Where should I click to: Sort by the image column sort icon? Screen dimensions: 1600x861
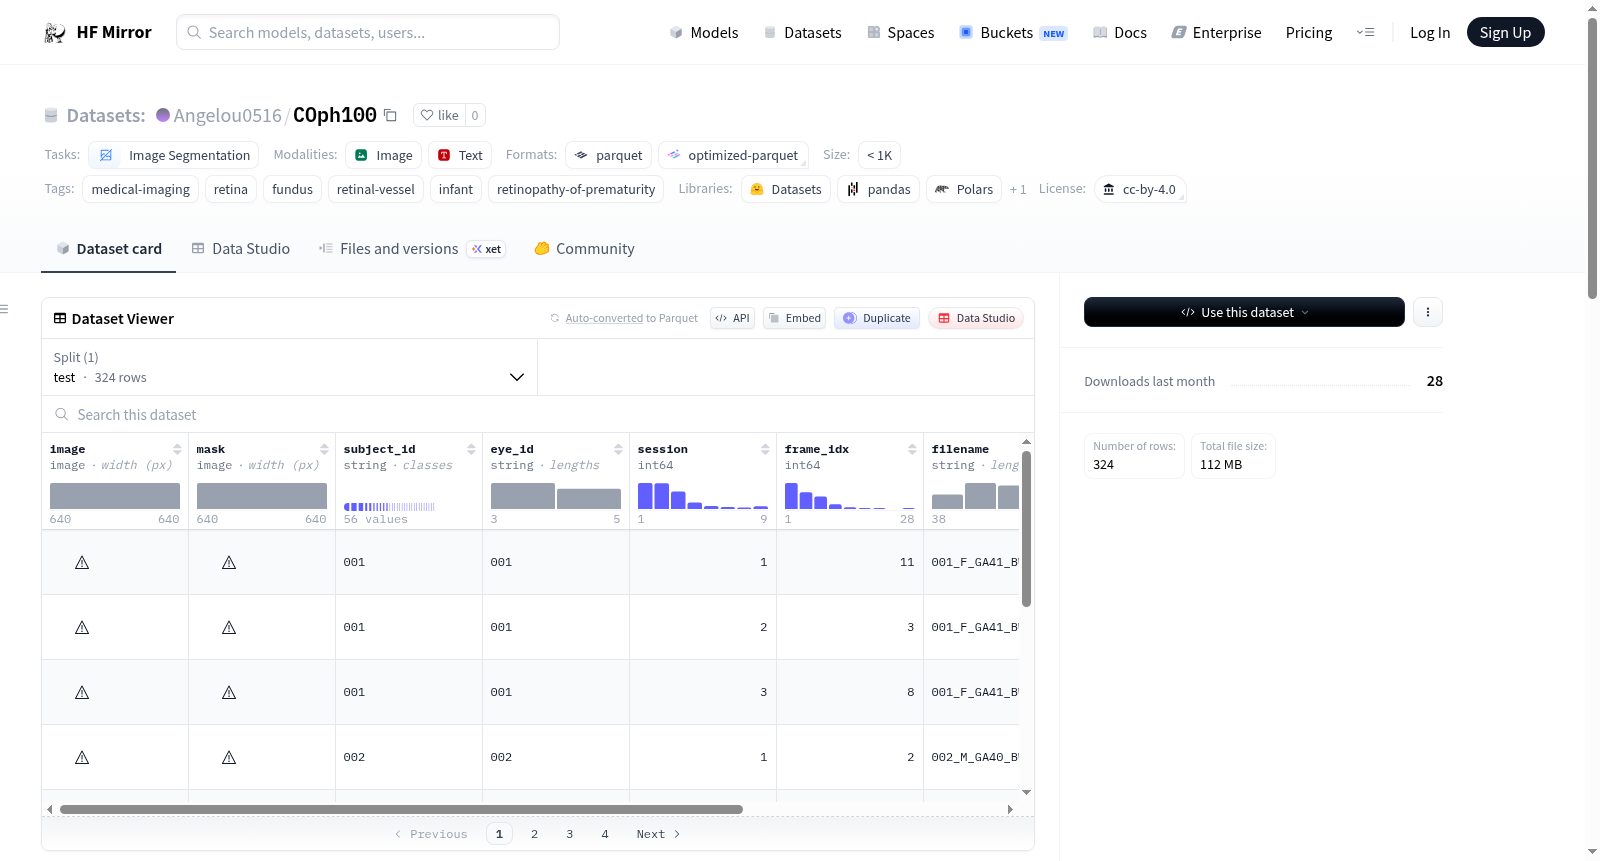pyautogui.click(x=177, y=449)
